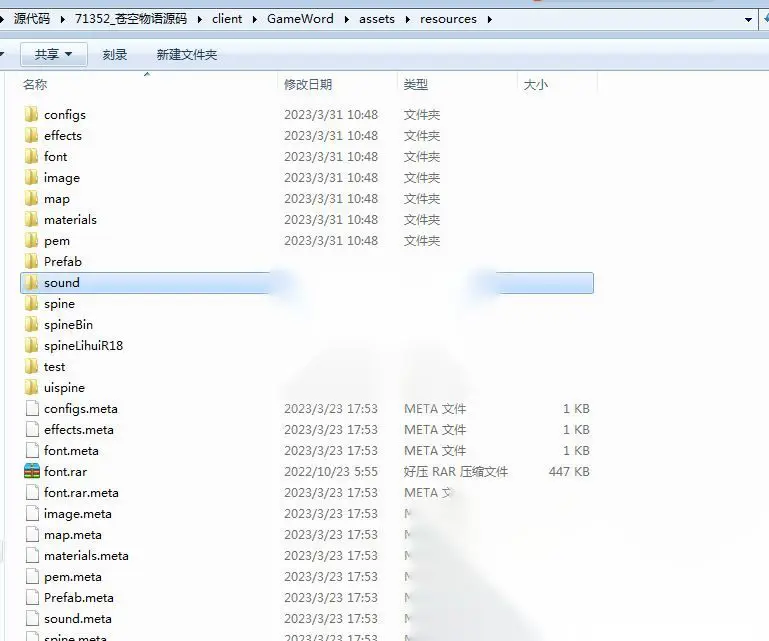This screenshot has height=641, width=769.
Task: Select the highlighted sound folder row
Action: pyautogui.click(x=307, y=283)
